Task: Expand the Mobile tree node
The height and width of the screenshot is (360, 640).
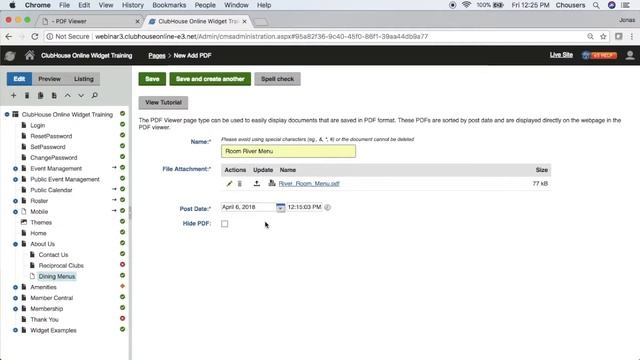Action: click(15, 212)
